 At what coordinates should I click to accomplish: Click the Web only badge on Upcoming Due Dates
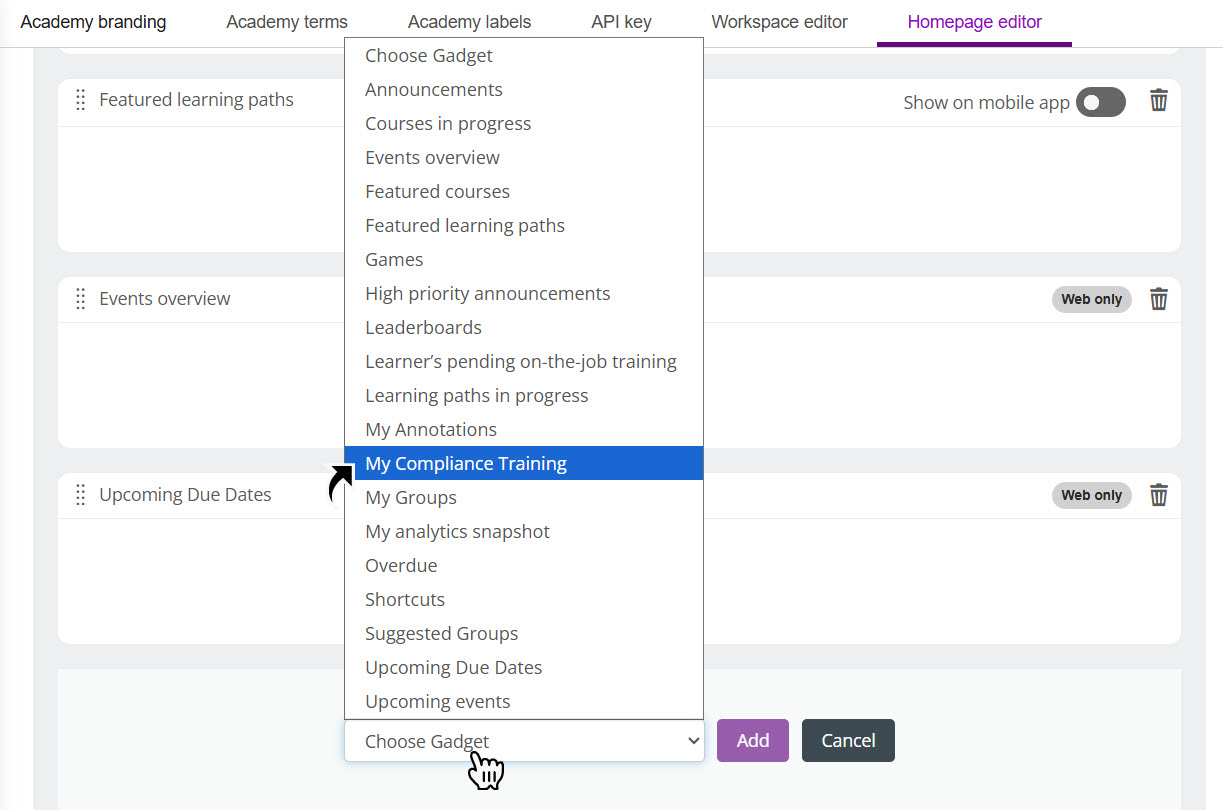1091,494
